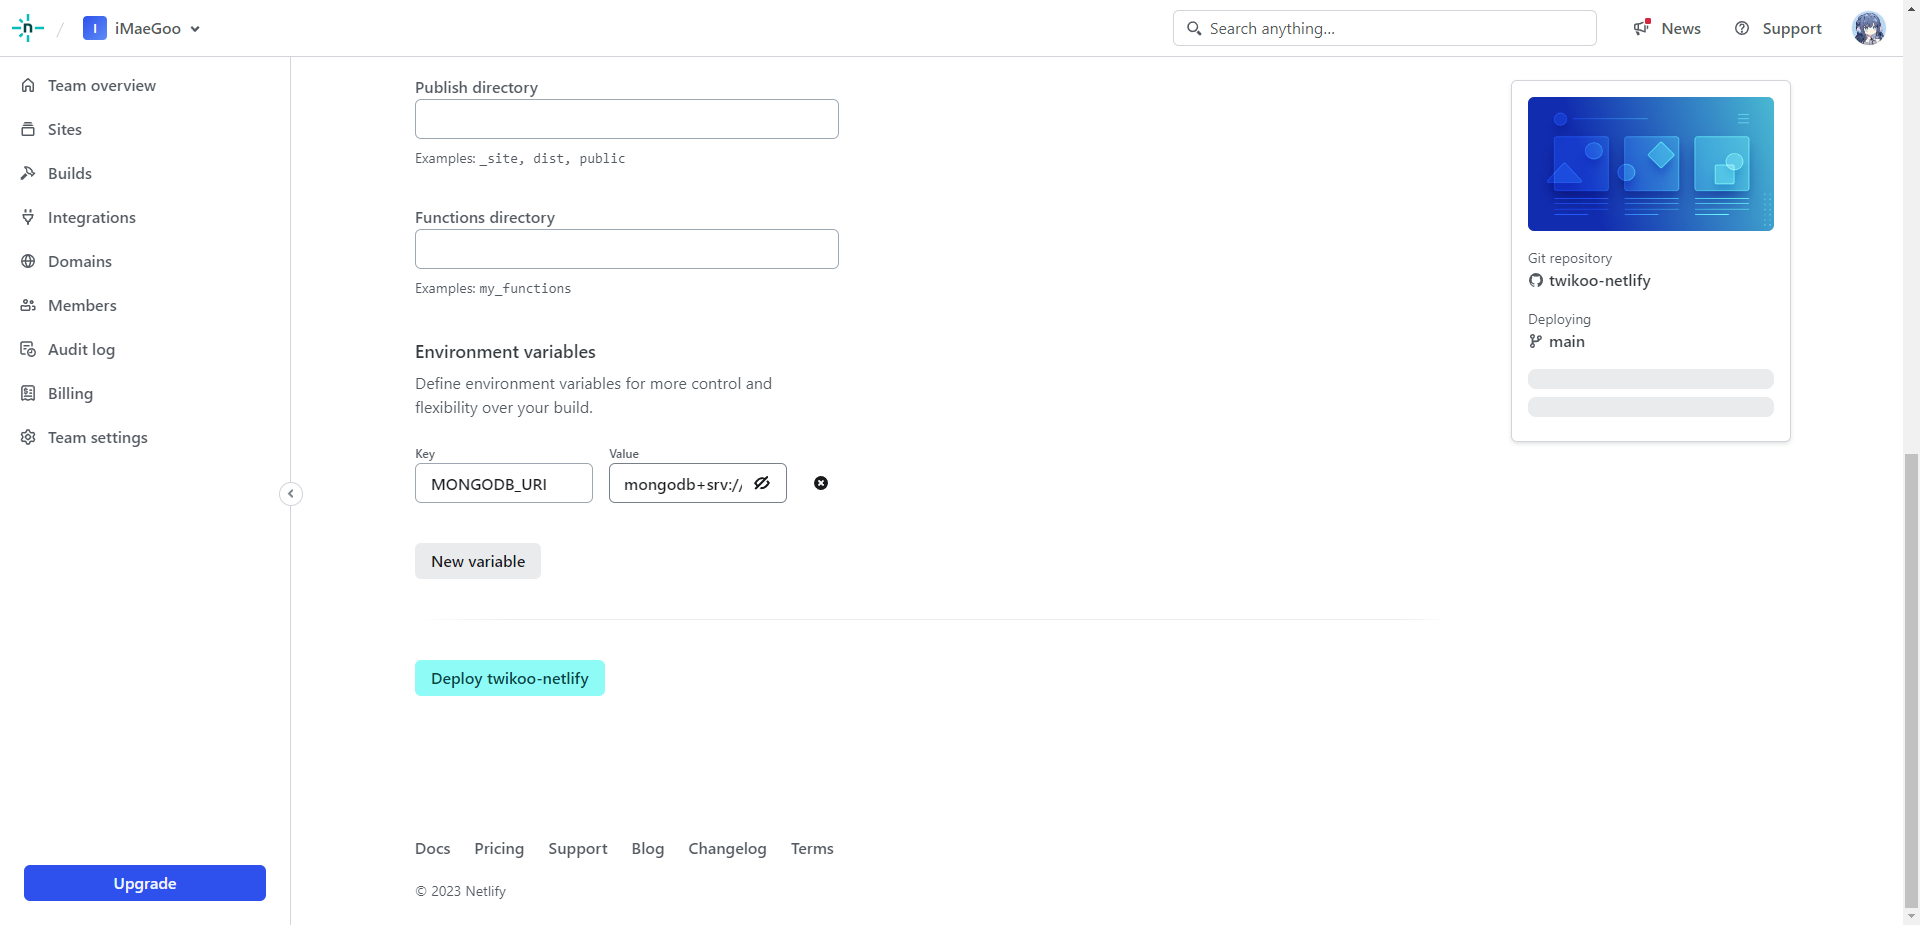Collapse the left sidebar panel
This screenshot has width=1920, height=925.
[290, 494]
